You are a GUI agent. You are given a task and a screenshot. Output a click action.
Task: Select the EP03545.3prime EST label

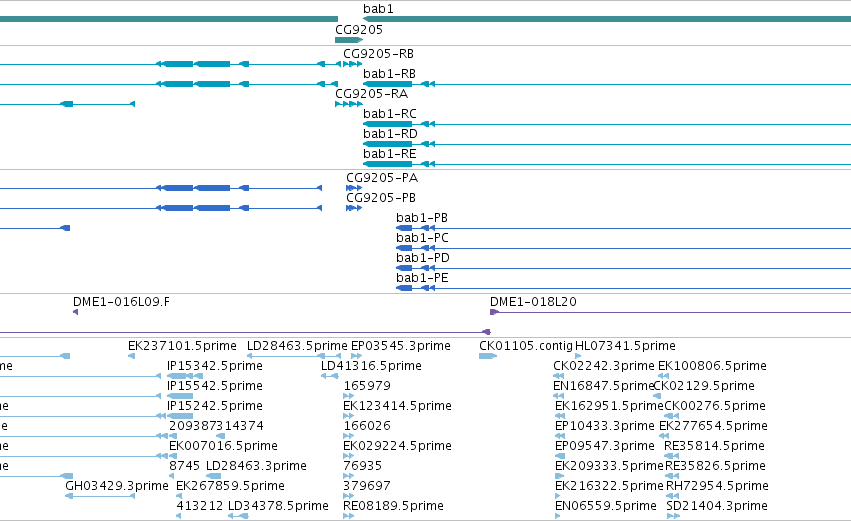point(401,346)
